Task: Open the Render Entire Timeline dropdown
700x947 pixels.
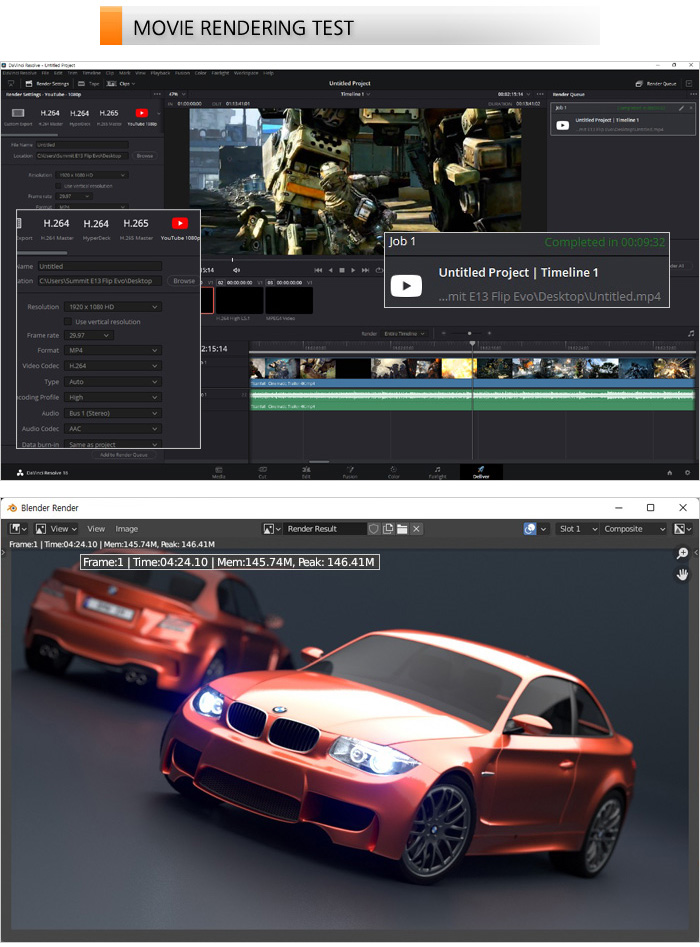Action: coord(403,333)
